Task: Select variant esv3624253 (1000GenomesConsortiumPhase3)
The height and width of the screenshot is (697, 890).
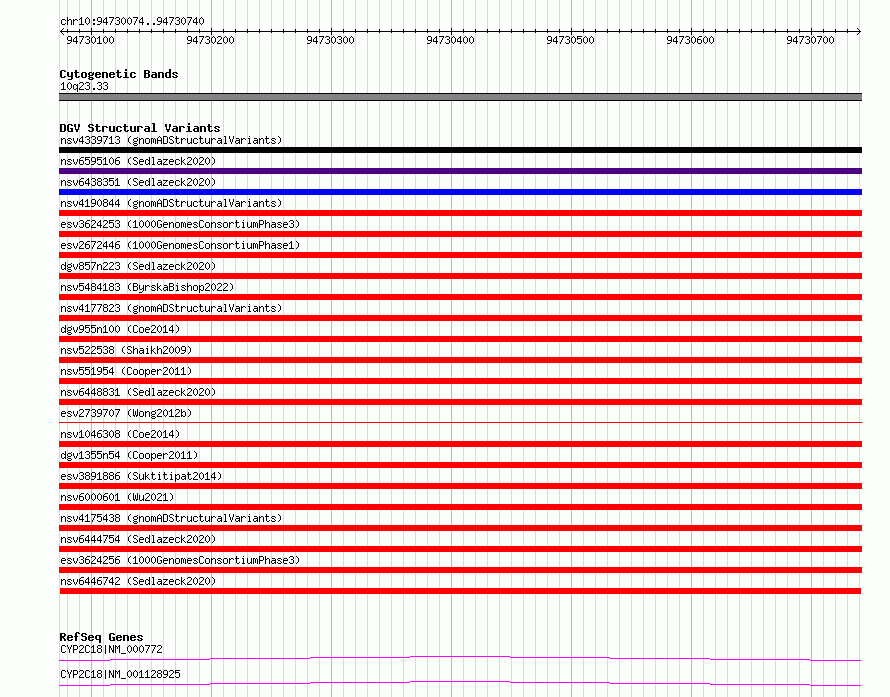Action: point(180,224)
